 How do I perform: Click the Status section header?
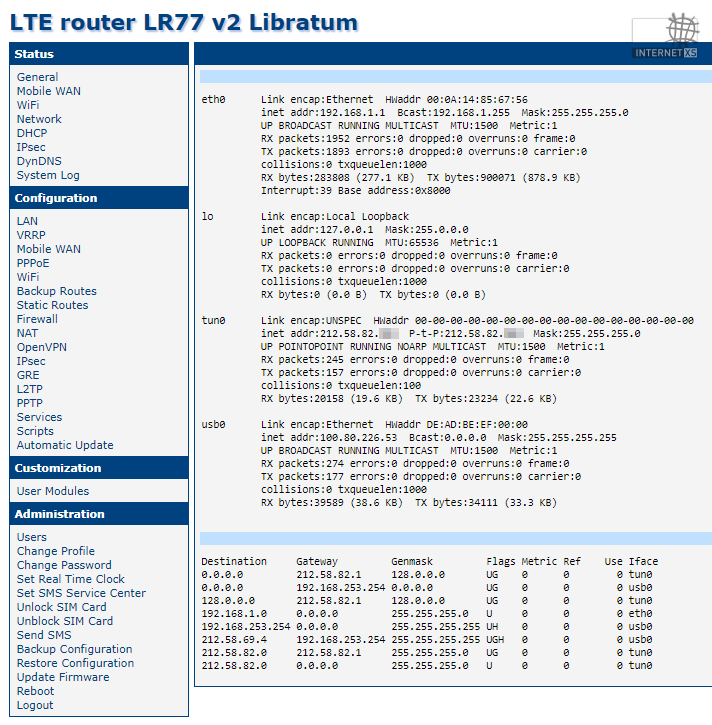pyautogui.click(x=99, y=54)
